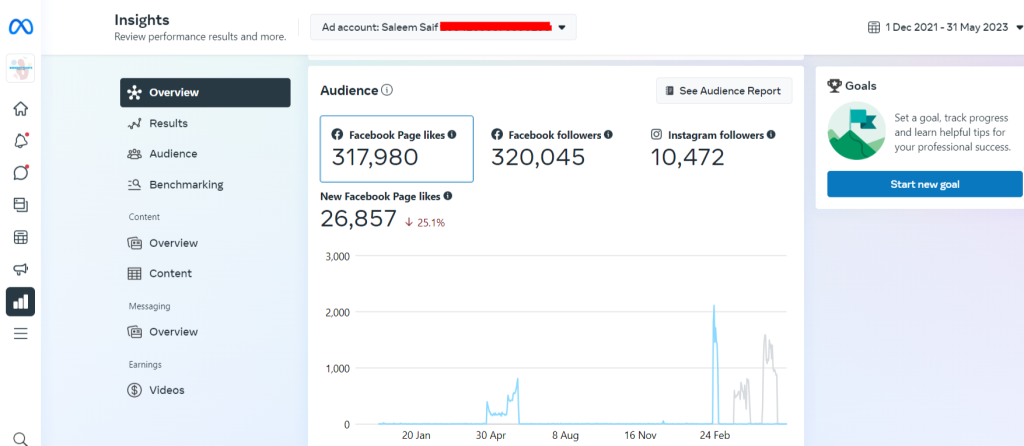Open the Inbox chat bubble icon
The height and width of the screenshot is (446, 1024).
20,173
